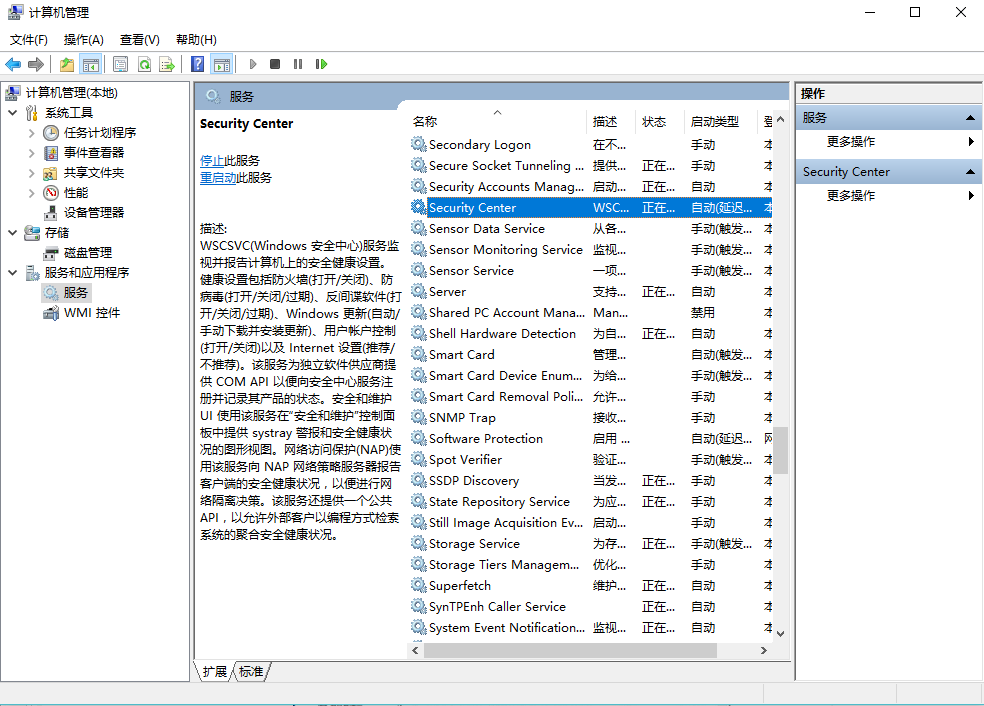Click the 计算机管理(本地) root node icon
The width and height of the screenshot is (984, 706).
point(13,93)
